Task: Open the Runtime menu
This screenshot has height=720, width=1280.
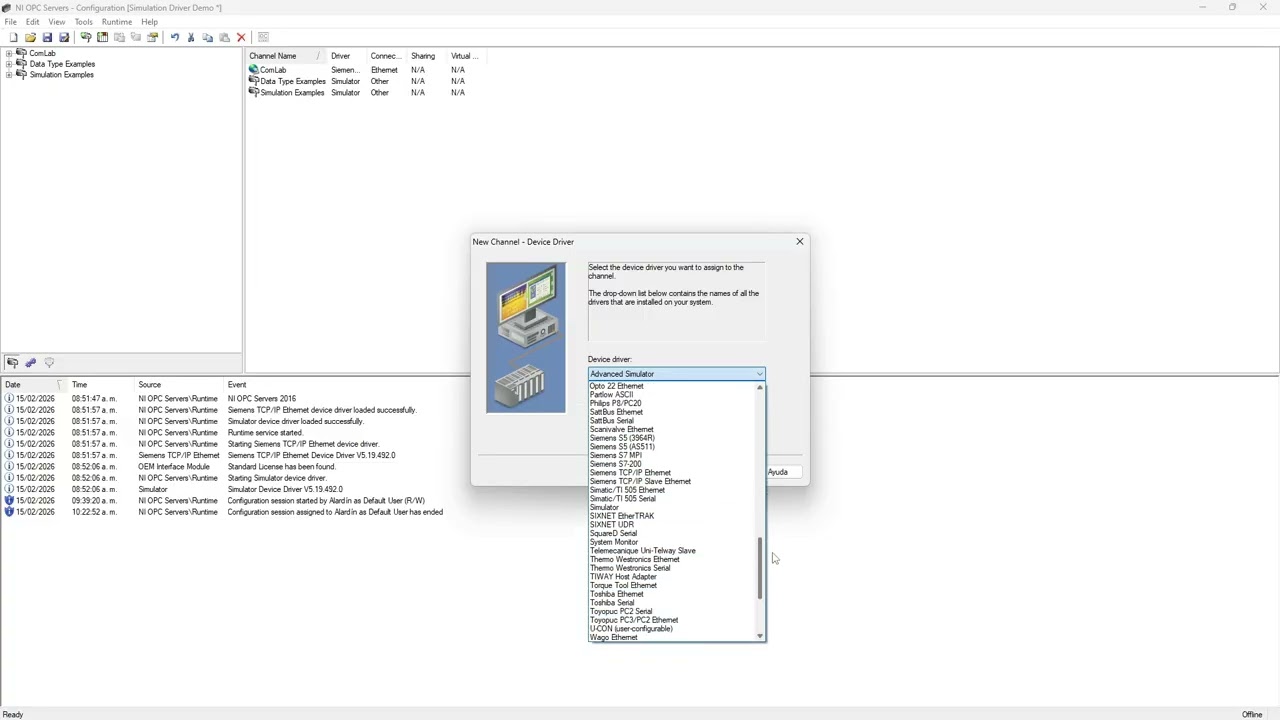Action: coord(116,22)
